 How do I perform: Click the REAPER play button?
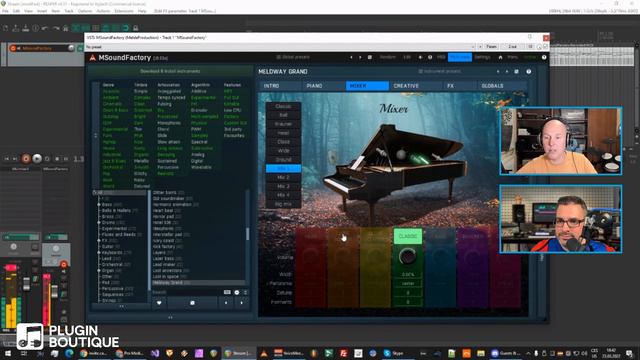click(37, 158)
